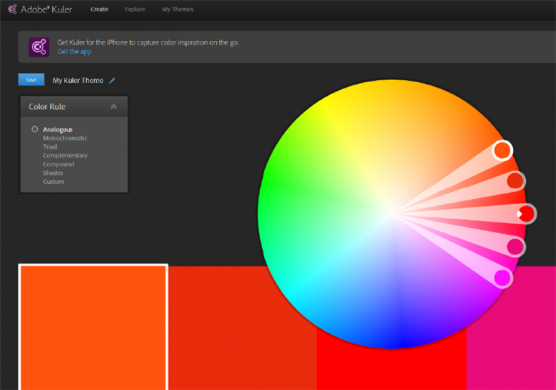This screenshot has height=390, width=556.
Task: Click the iPhone promotion banner text
Action: coord(148,43)
